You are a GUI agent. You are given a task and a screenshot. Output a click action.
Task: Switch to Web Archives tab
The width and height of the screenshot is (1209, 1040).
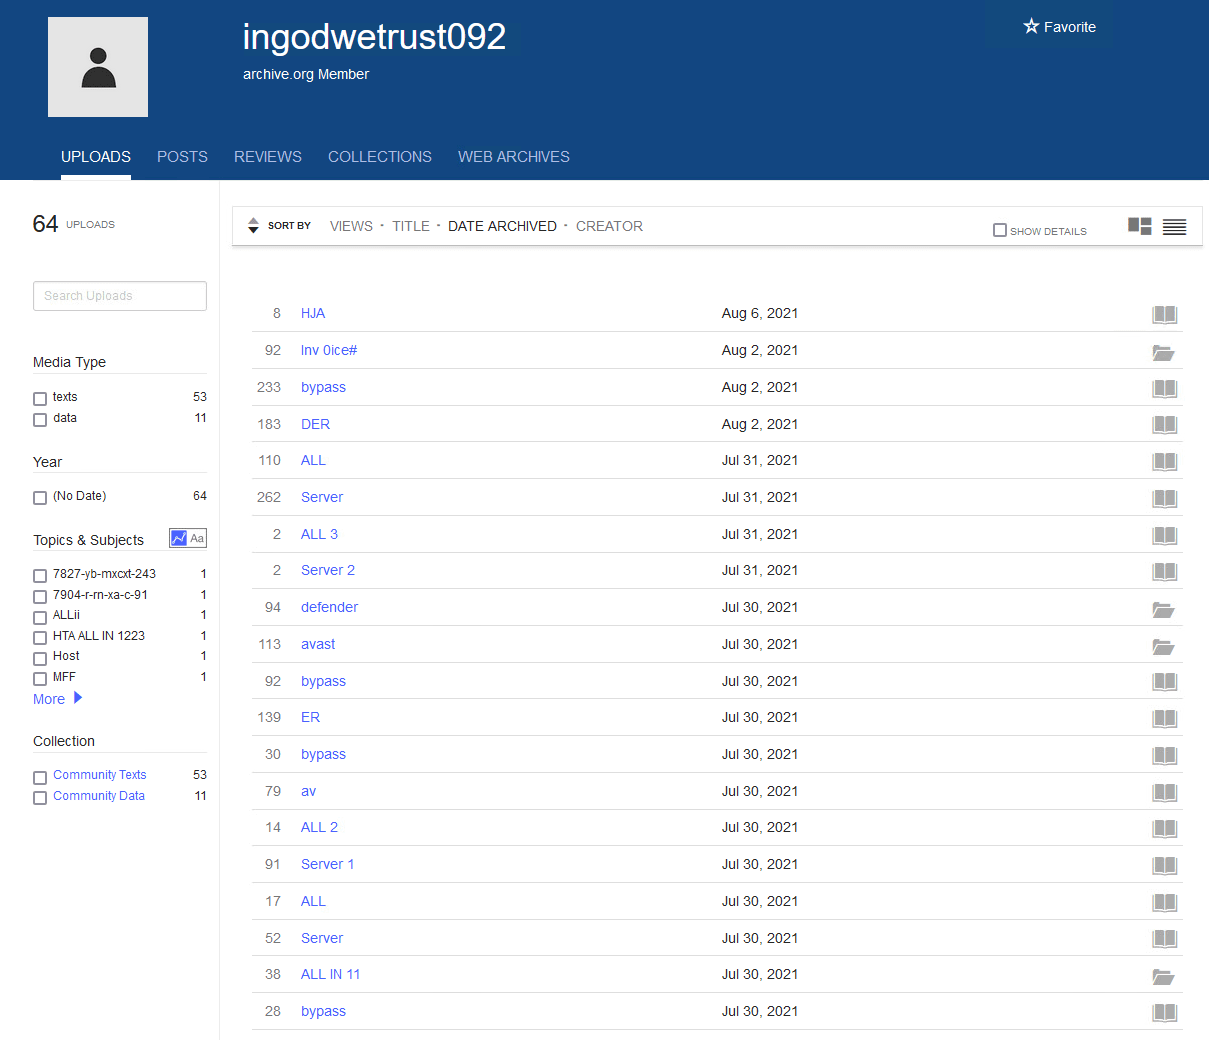click(x=513, y=157)
